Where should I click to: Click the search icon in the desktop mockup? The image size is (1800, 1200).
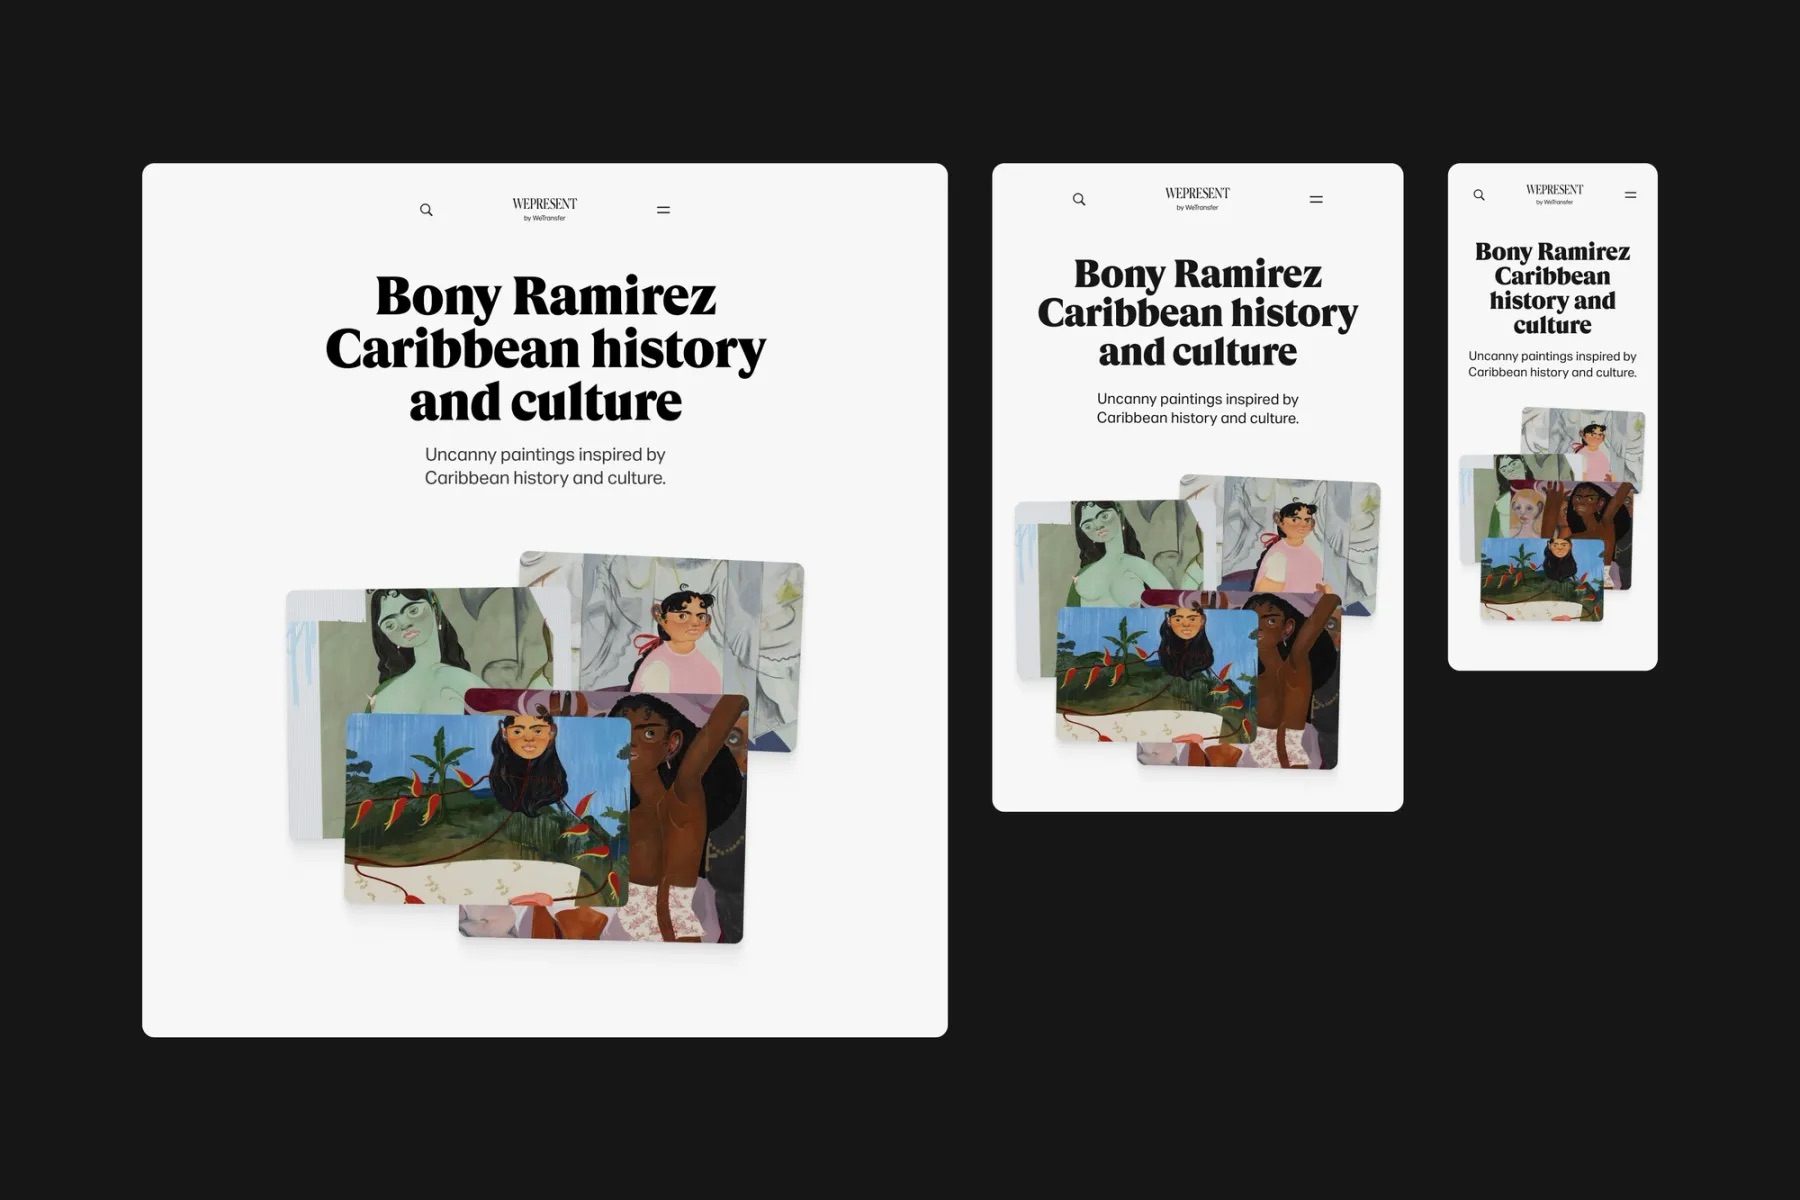pyautogui.click(x=426, y=210)
